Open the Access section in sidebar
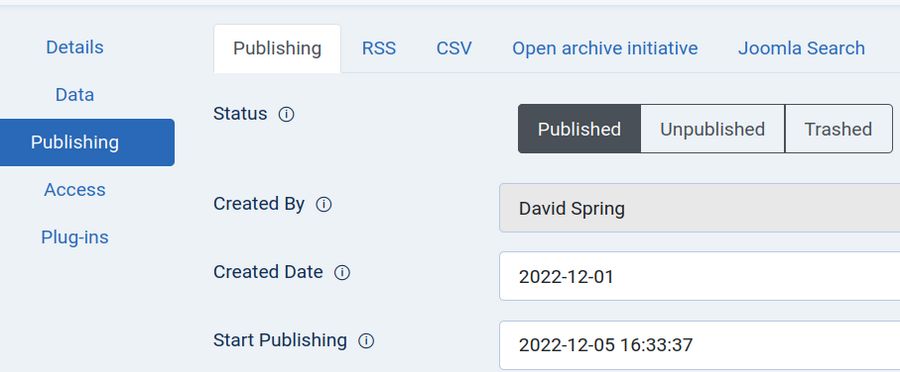900x372 pixels. coord(75,190)
